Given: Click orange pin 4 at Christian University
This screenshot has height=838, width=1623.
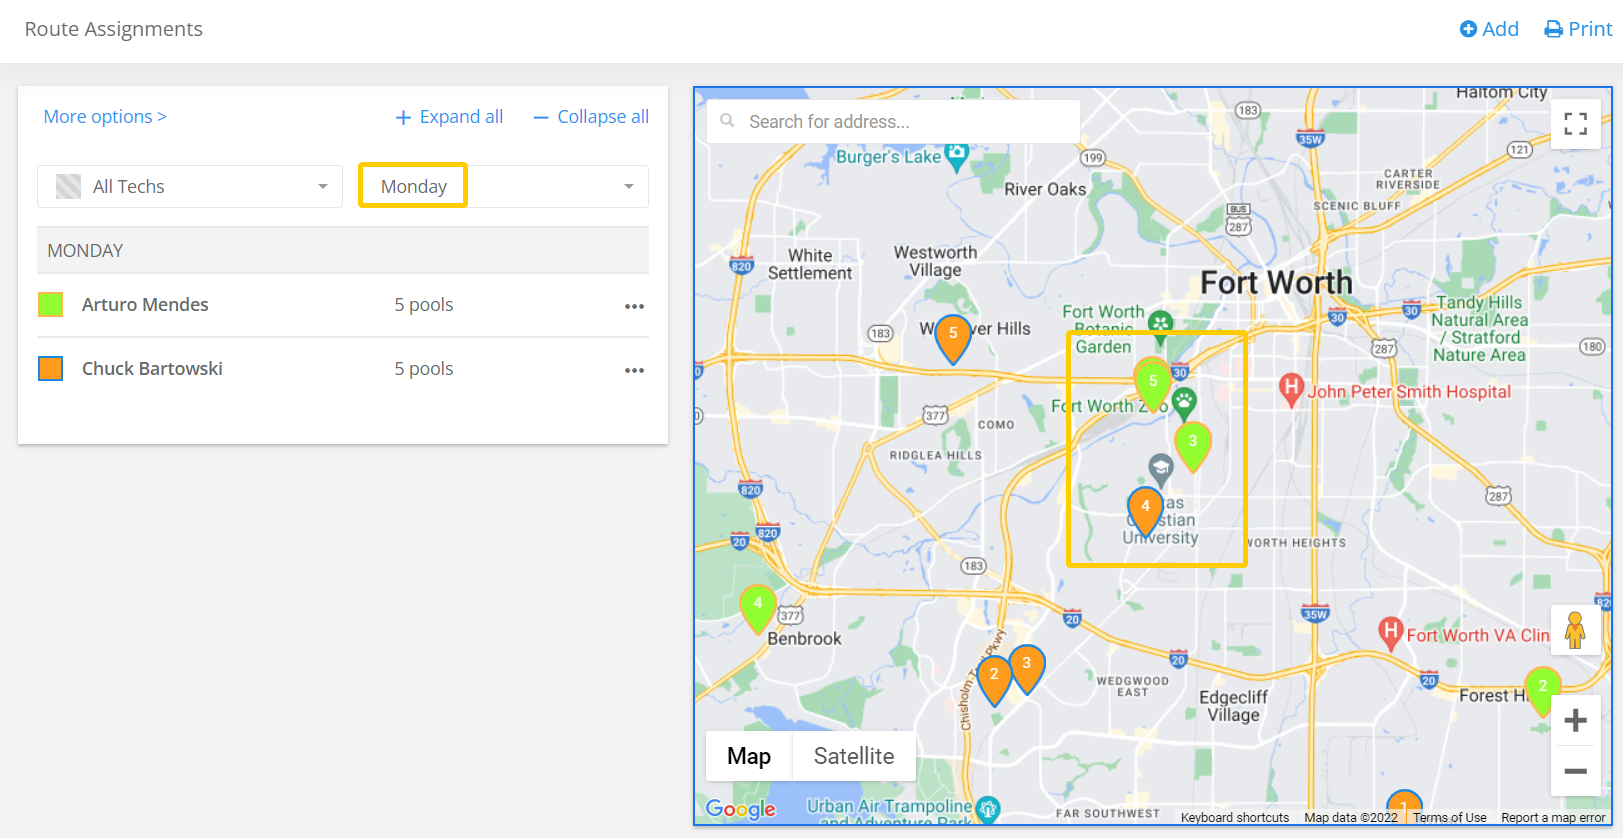Looking at the screenshot, I should pos(1145,511).
